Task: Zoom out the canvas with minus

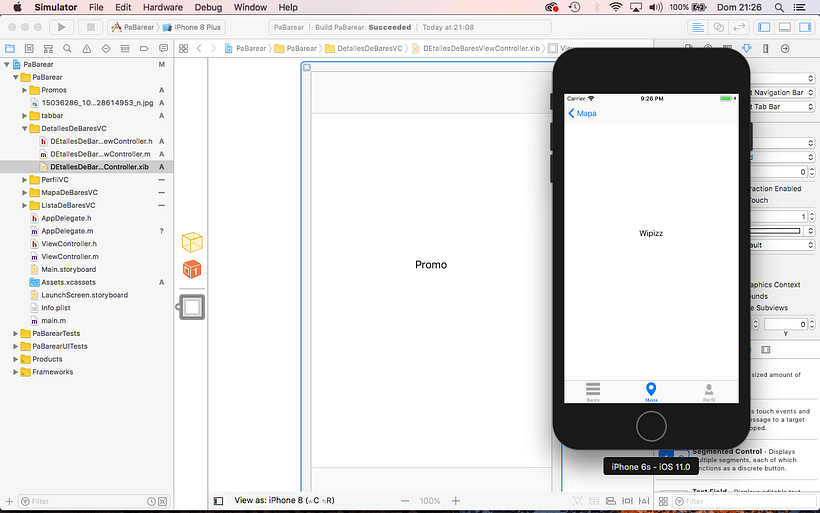Action: [x=405, y=501]
